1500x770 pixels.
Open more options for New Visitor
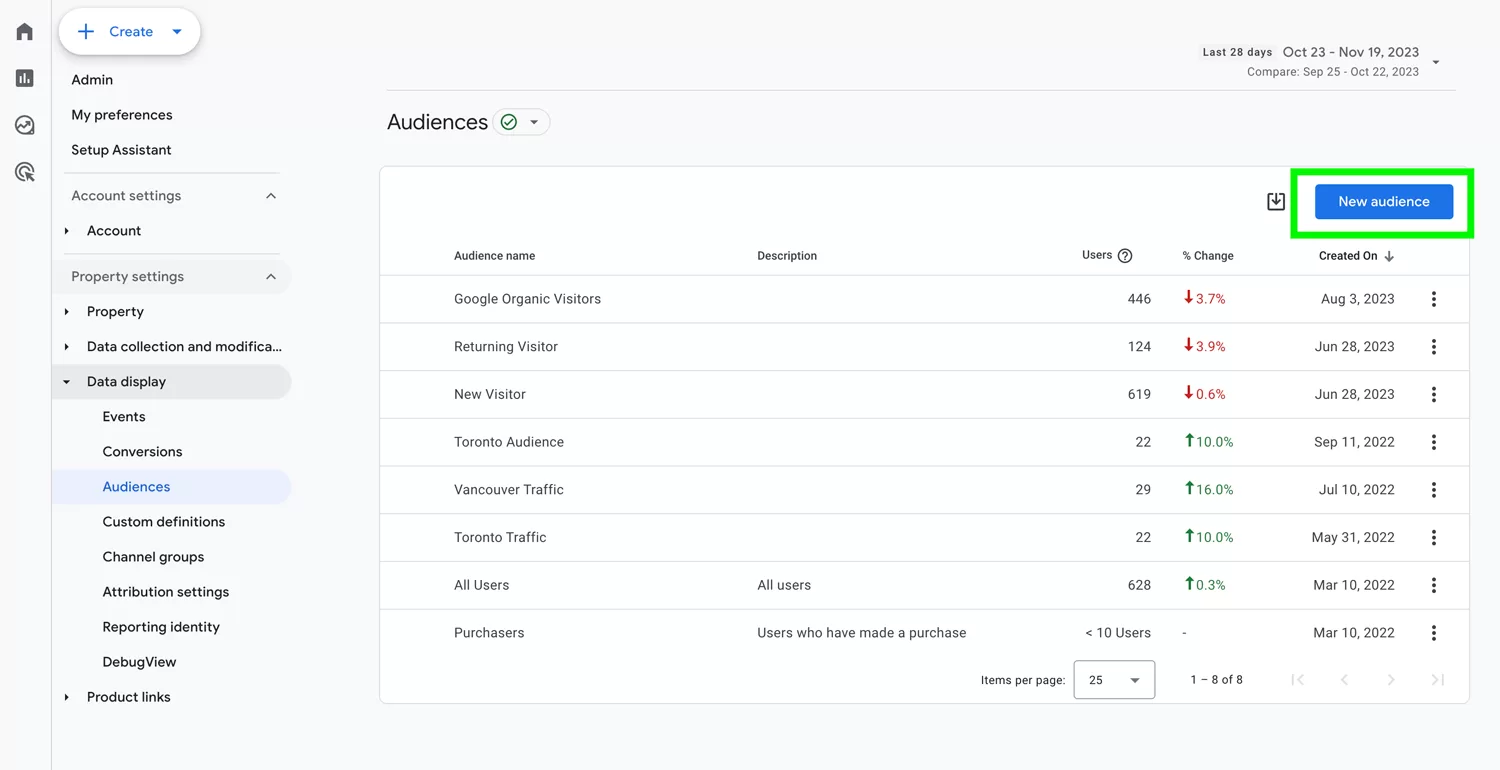pyautogui.click(x=1434, y=394)
